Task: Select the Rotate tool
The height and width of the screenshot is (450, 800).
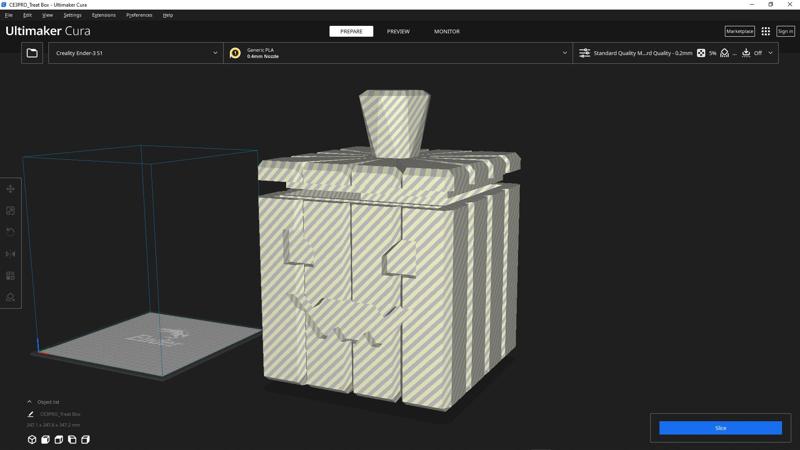Action: click(10, 232)
